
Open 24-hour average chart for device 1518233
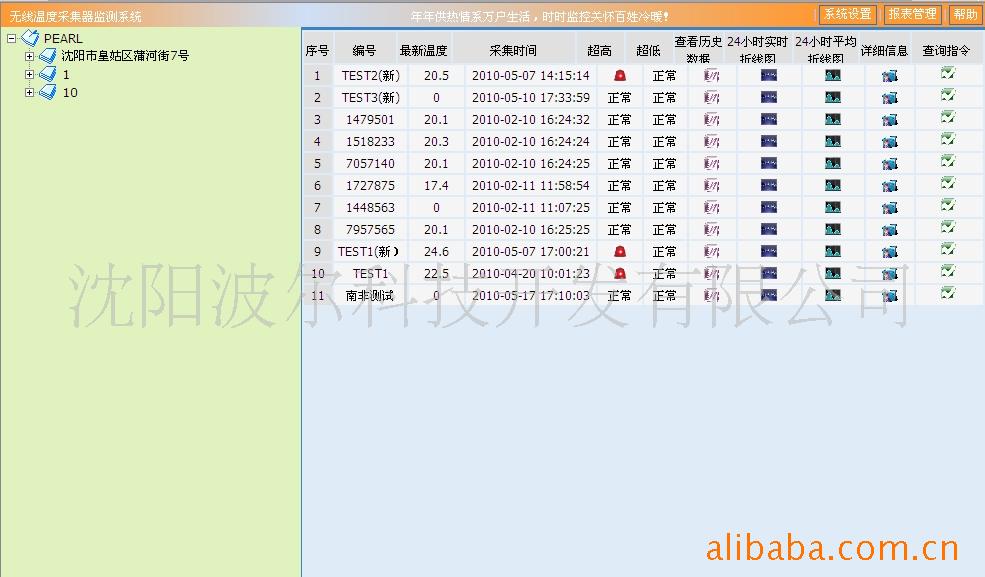tap(832, 141)
